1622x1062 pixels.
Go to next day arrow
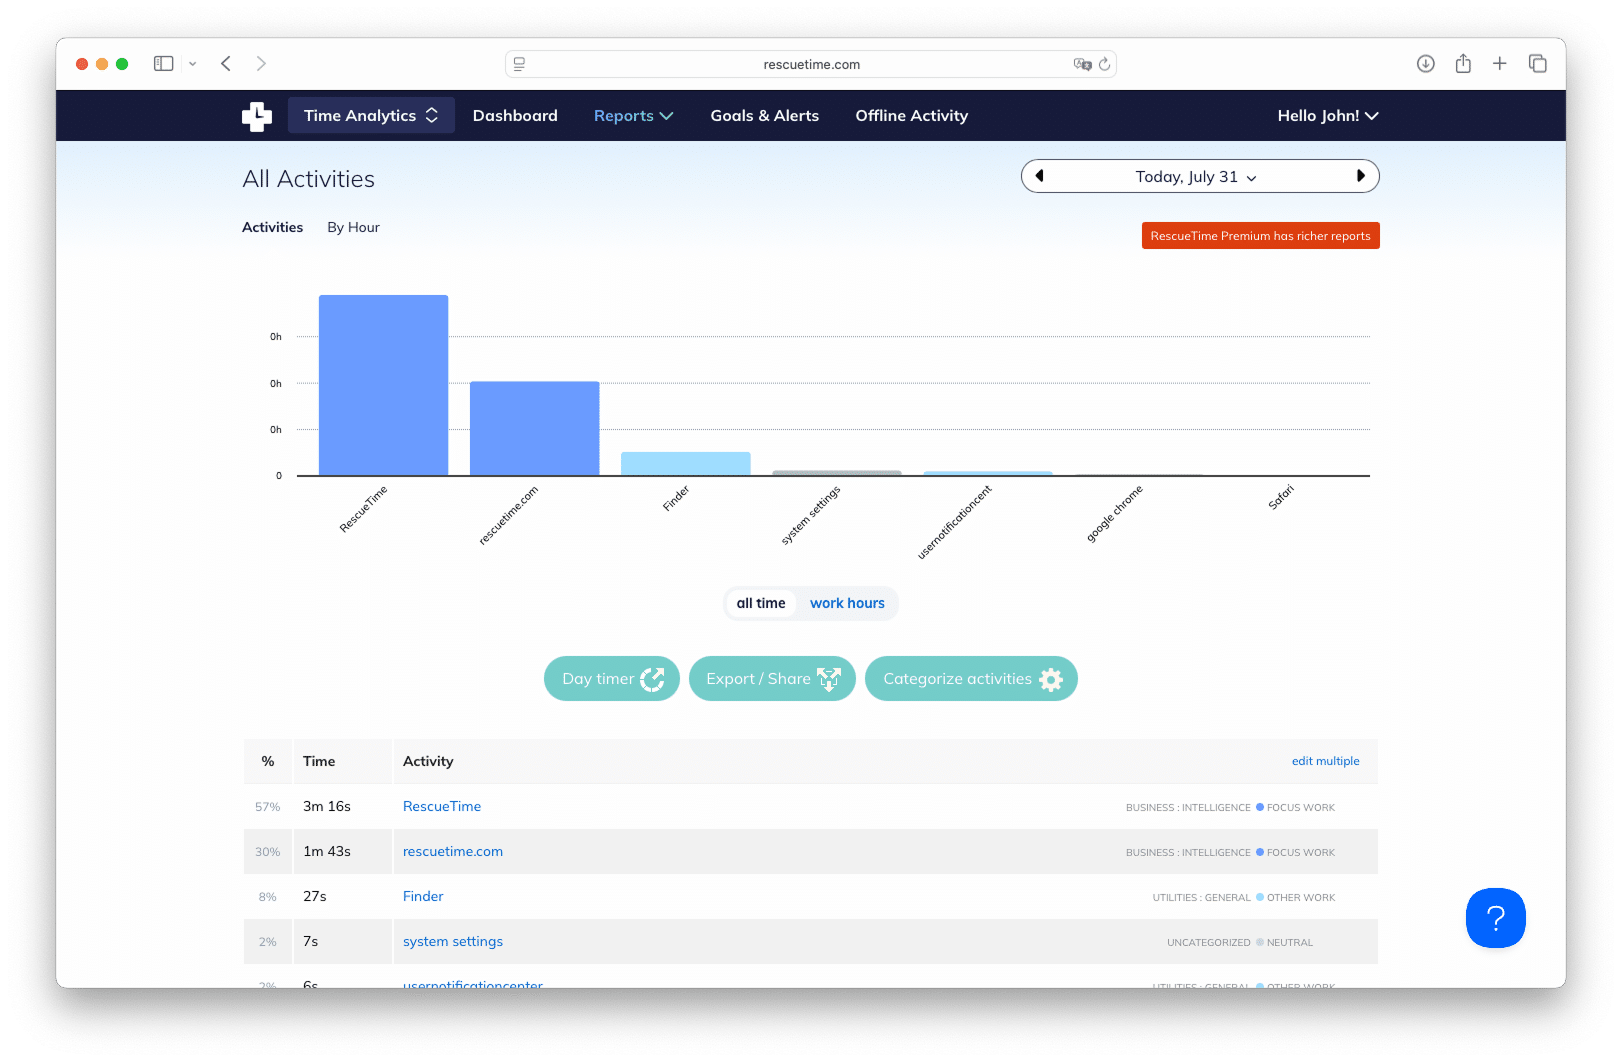pos(1360,176)
